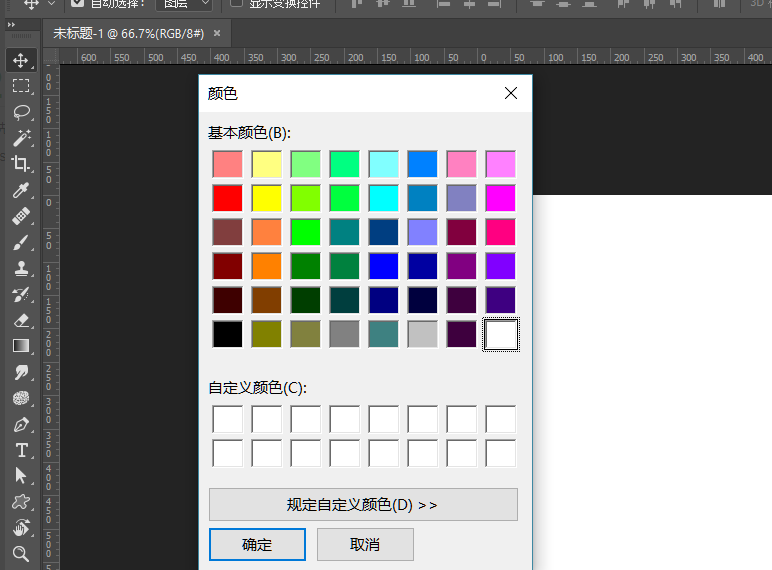Image resolution: width=772 pixels, height=570 pixels.
Task: Choose the Eyedropper tool
Action: [21, 190]
